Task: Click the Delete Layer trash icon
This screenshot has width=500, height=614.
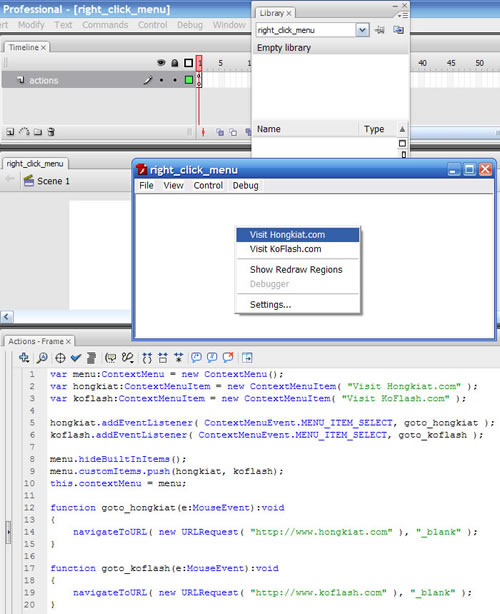Action: click(51, 132)
